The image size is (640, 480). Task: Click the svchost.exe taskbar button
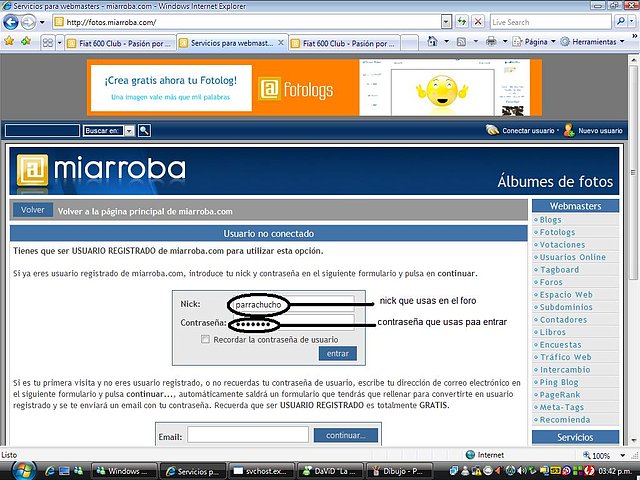click(x=262, y=471)
